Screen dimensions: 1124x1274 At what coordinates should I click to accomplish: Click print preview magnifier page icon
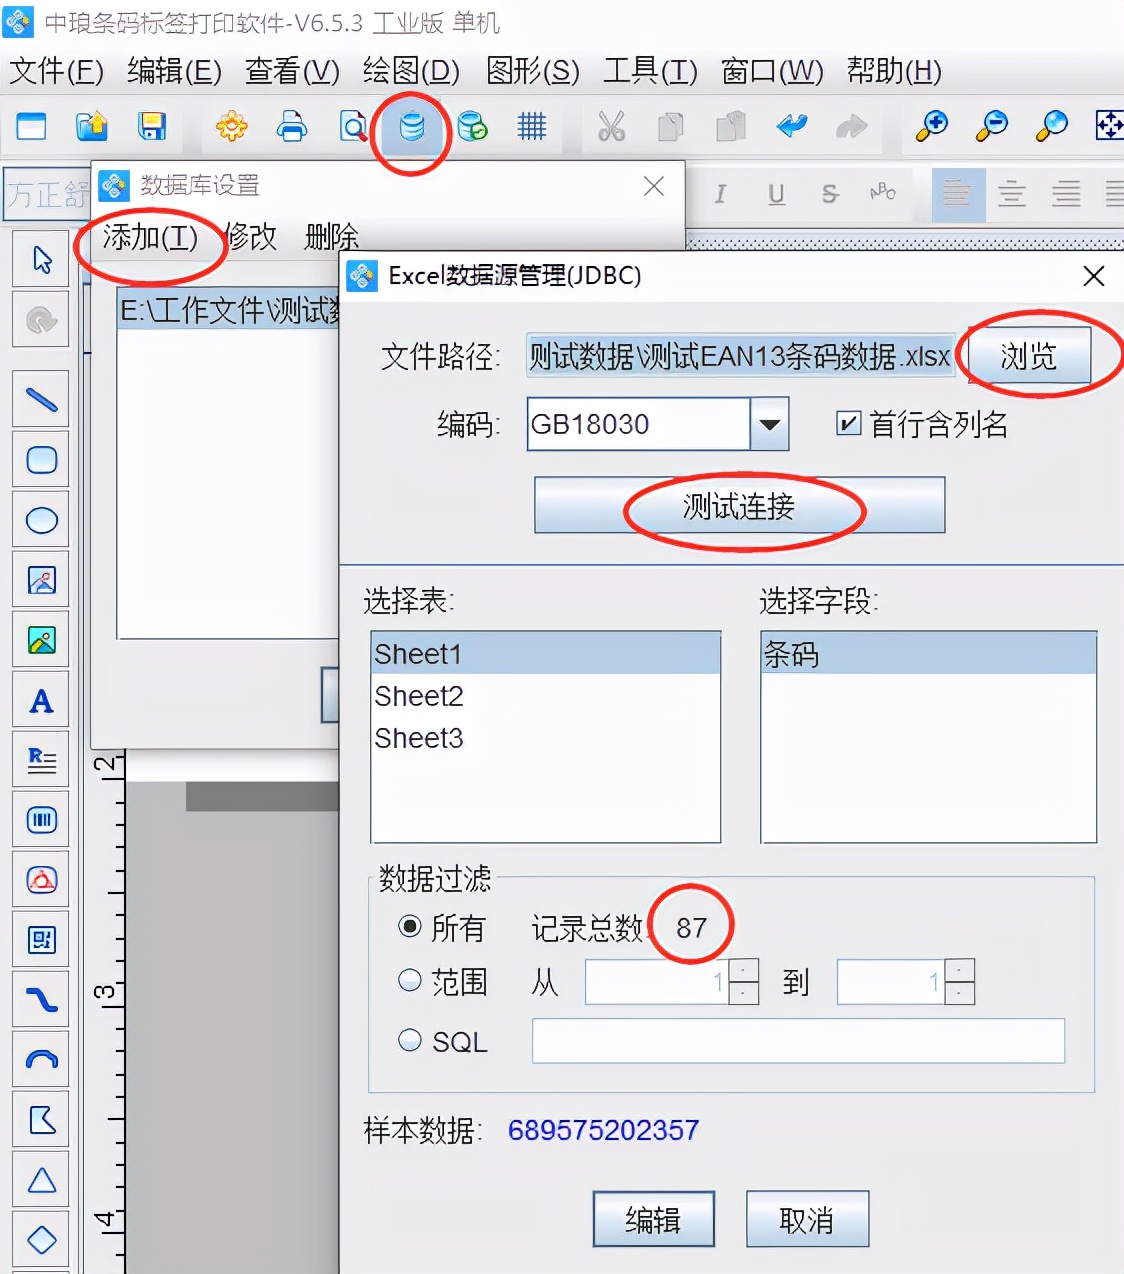point(353,126)
